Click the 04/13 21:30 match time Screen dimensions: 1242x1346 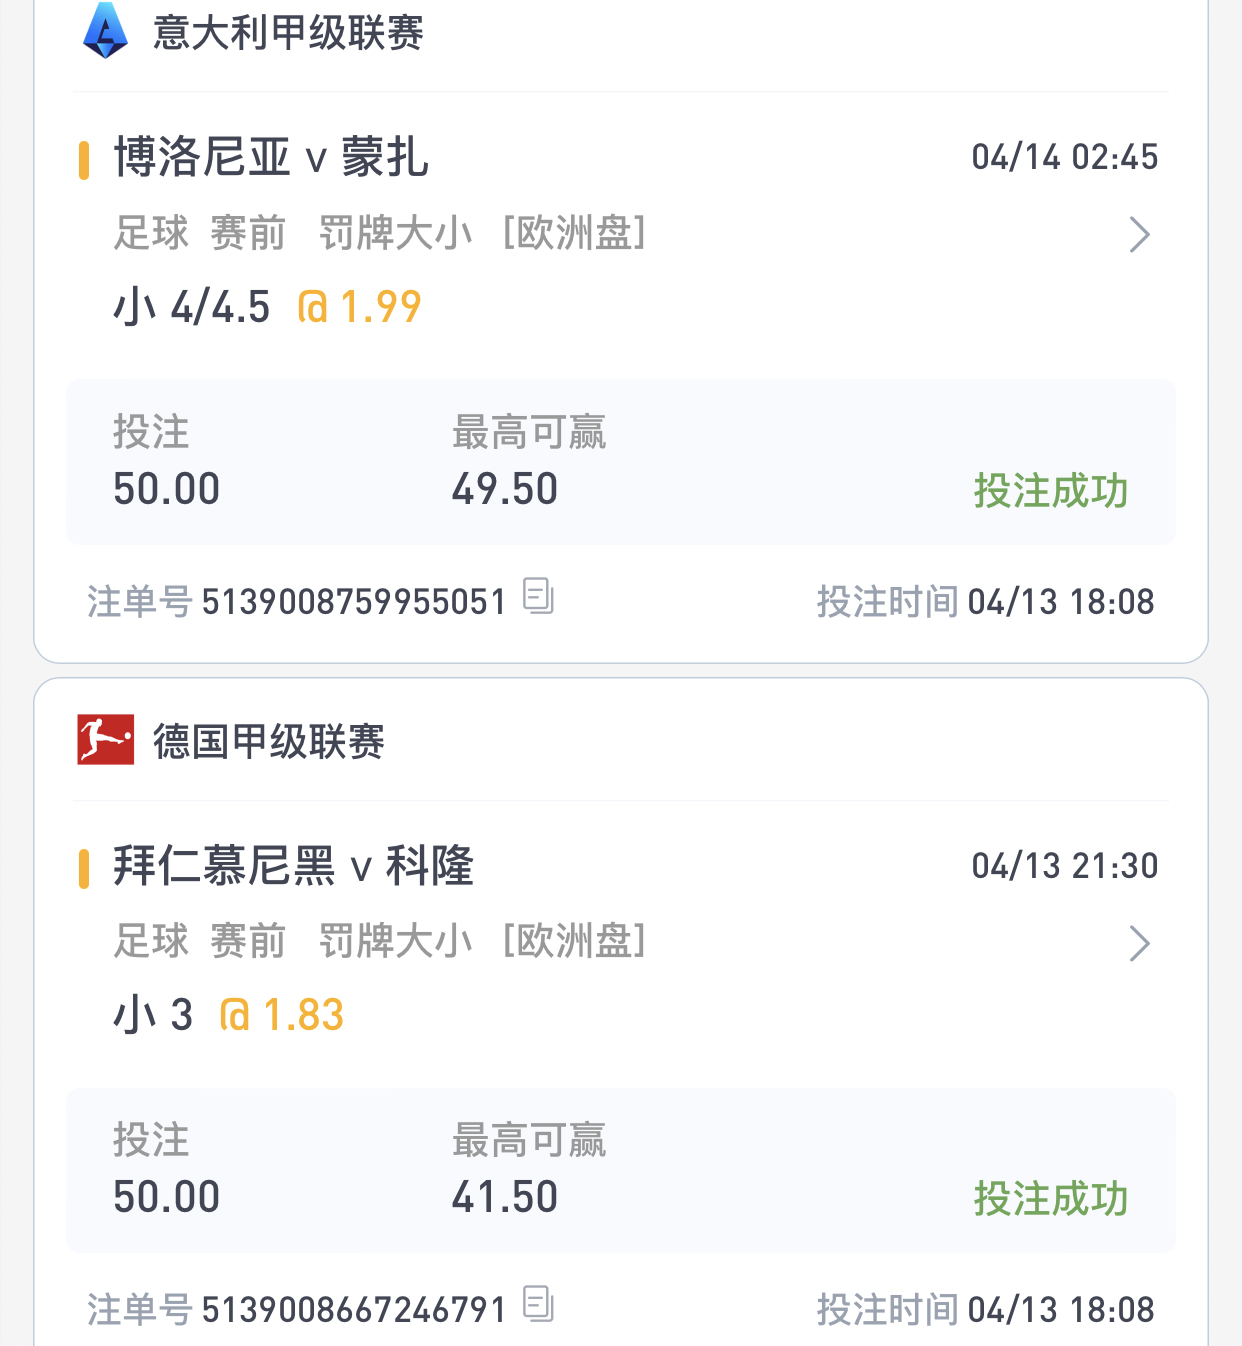pos(1064,866)
